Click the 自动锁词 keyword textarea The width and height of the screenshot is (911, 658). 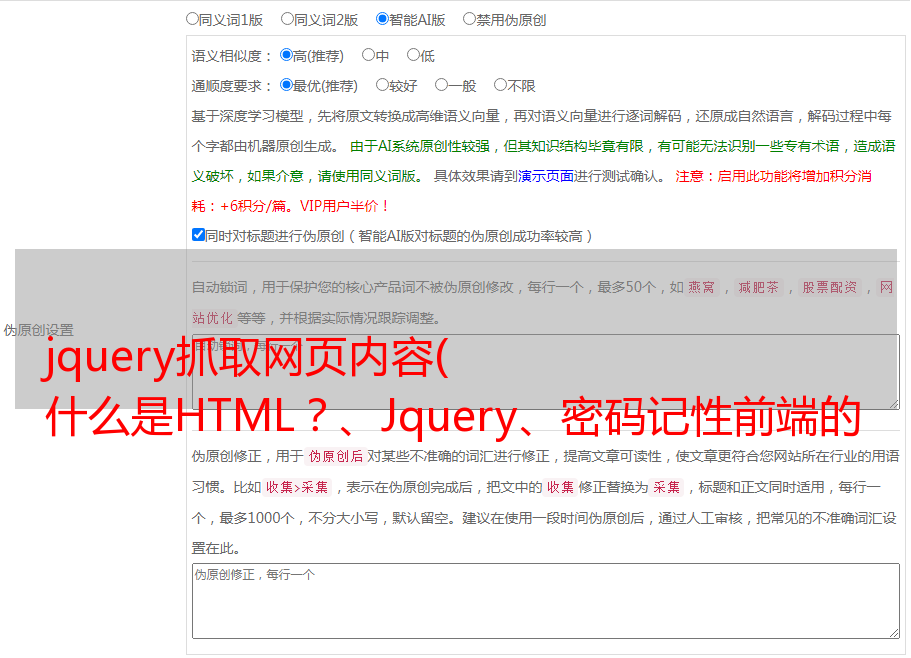click(x=546, y=372)
